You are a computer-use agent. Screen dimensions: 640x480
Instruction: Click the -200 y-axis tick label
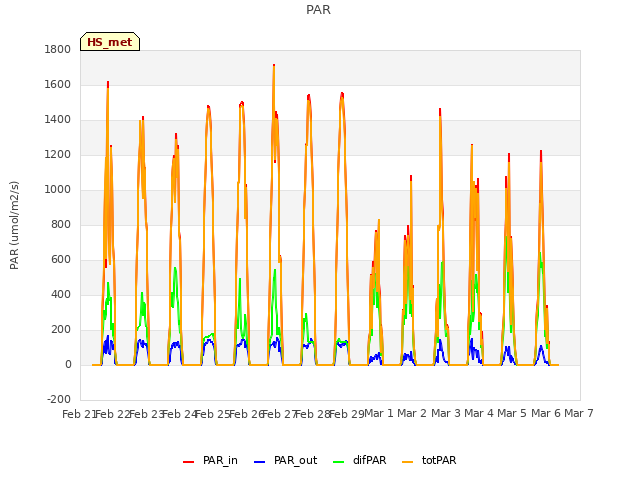(x=59, y=399)
